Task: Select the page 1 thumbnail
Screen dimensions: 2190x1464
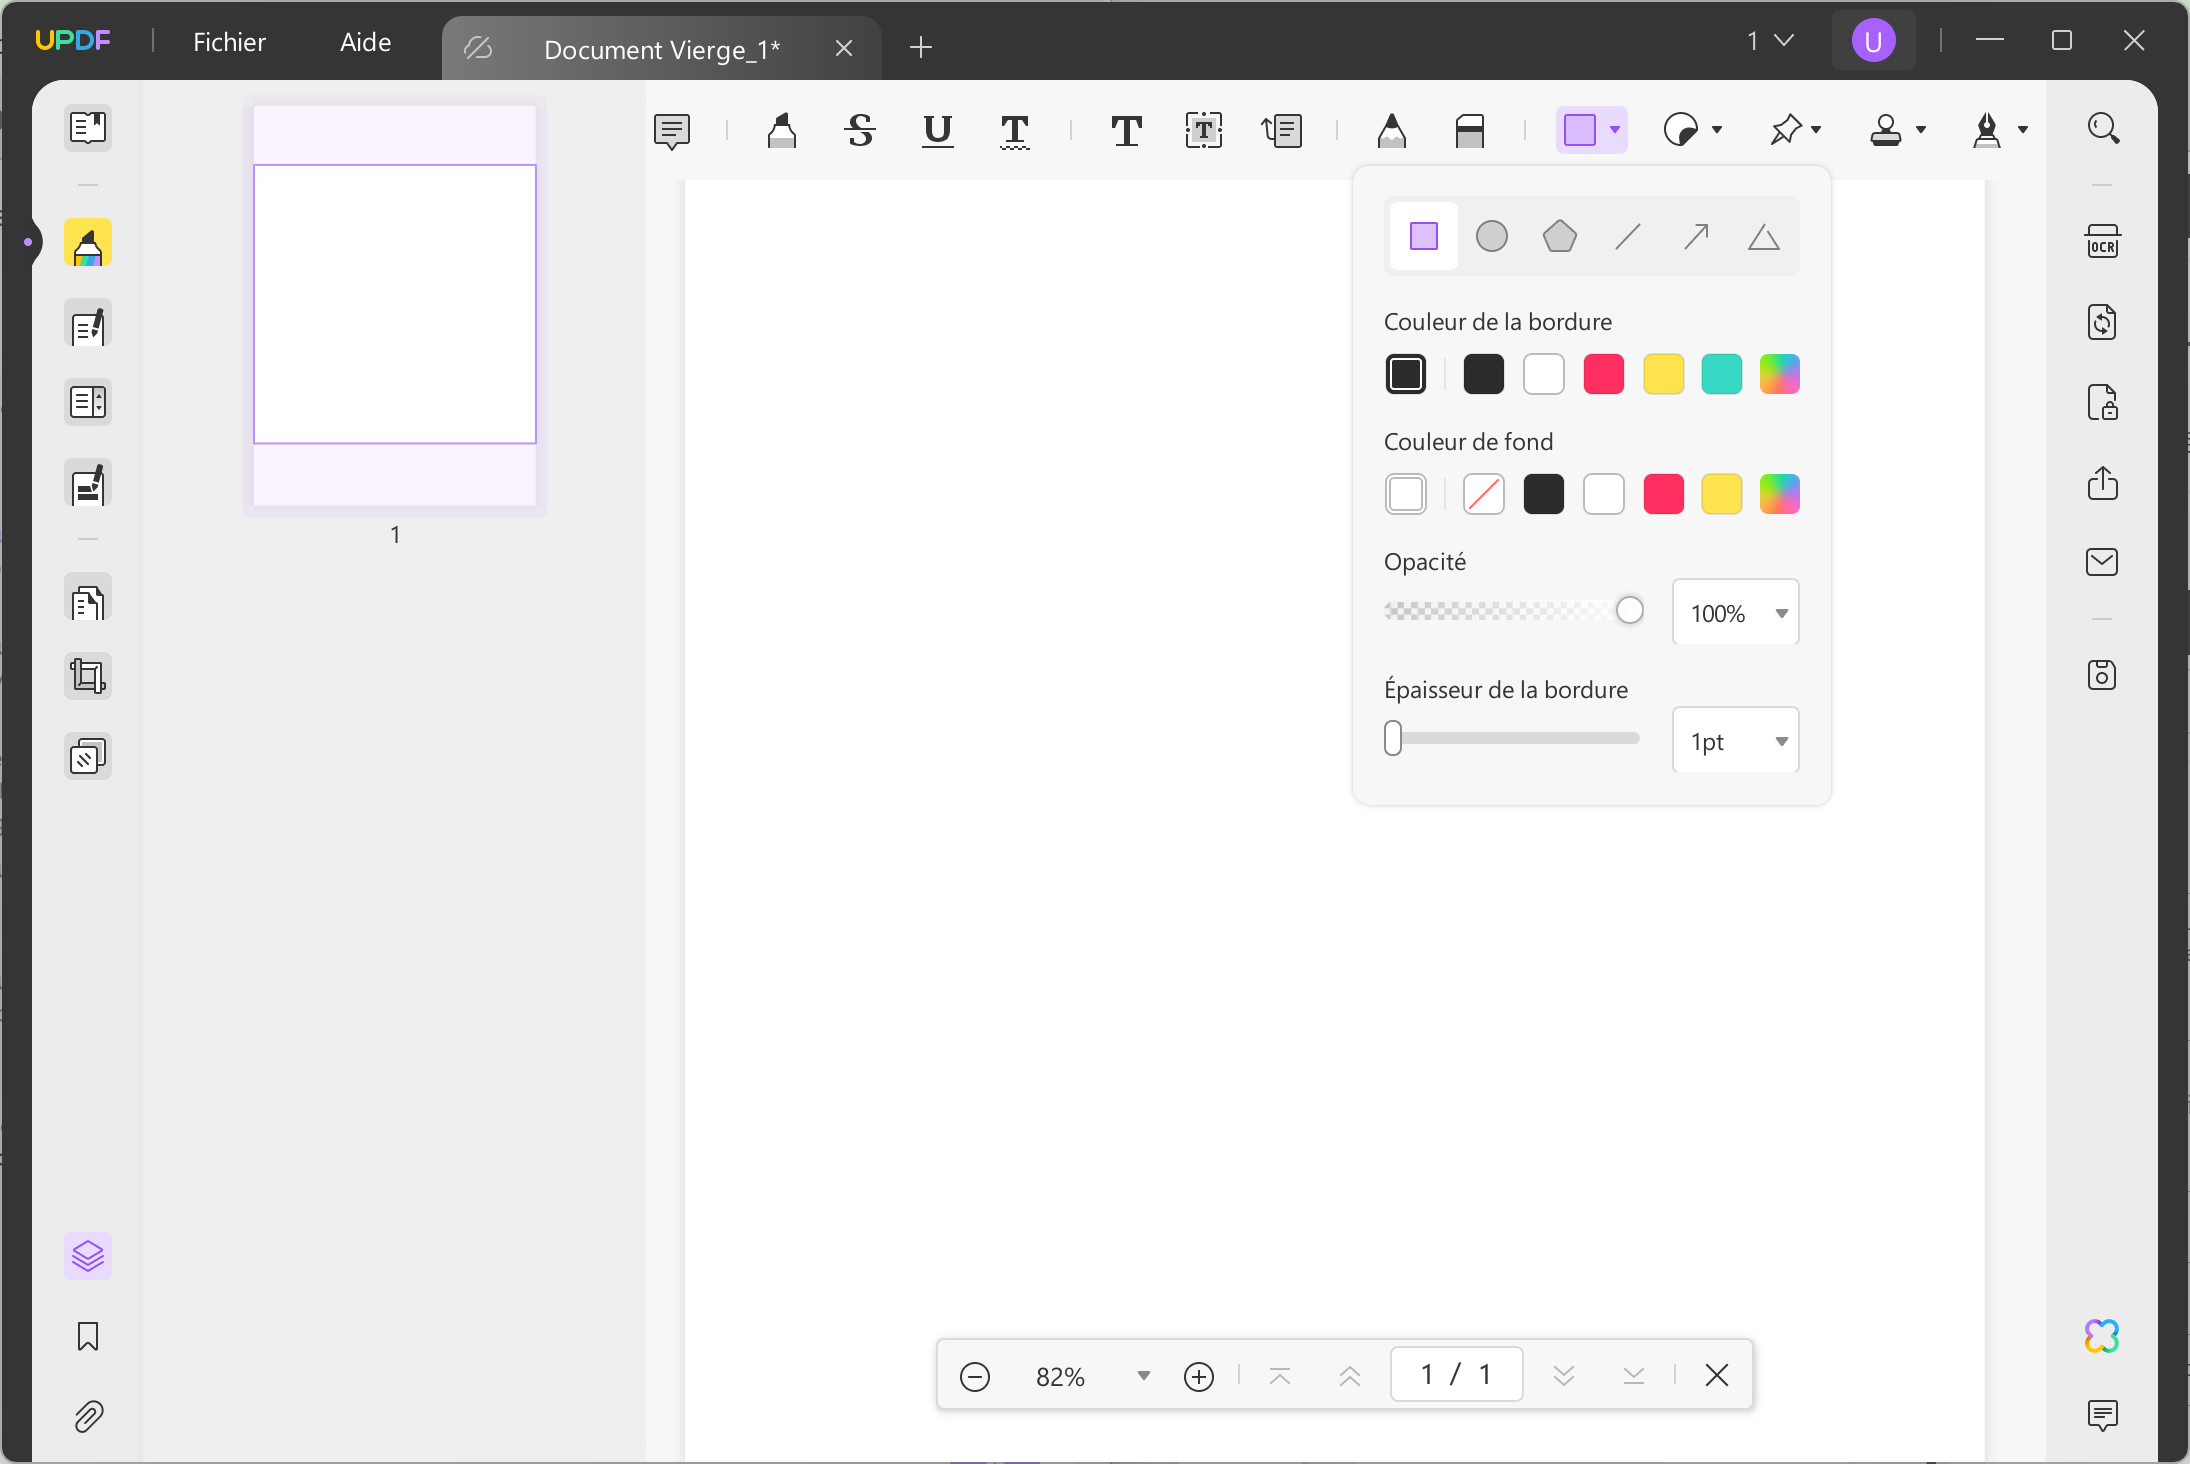Action: (x=394, y=305)
